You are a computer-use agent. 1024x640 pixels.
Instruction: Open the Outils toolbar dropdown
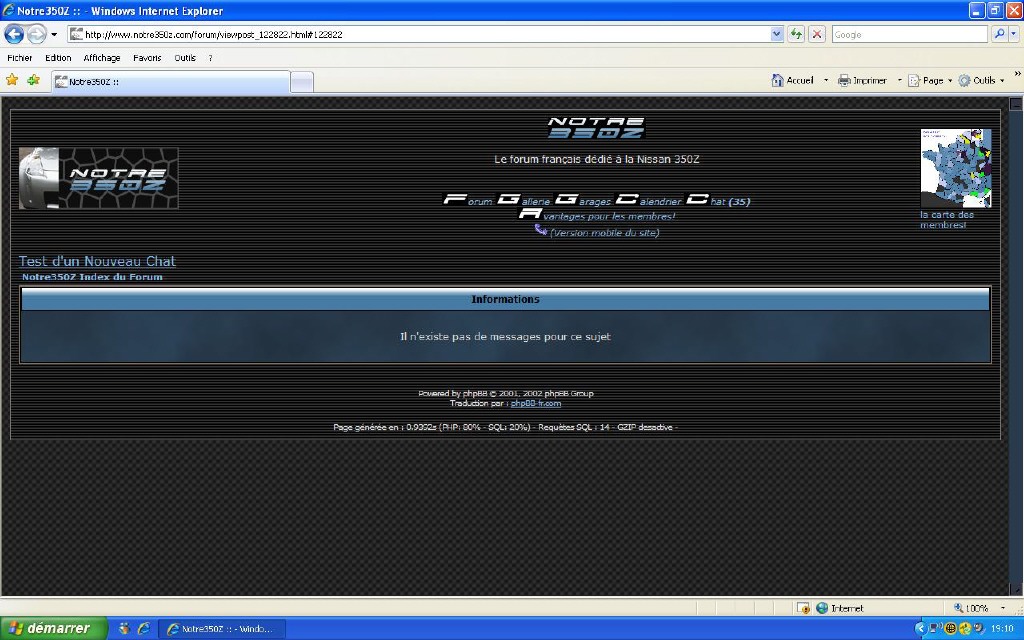tap(982, 80)
